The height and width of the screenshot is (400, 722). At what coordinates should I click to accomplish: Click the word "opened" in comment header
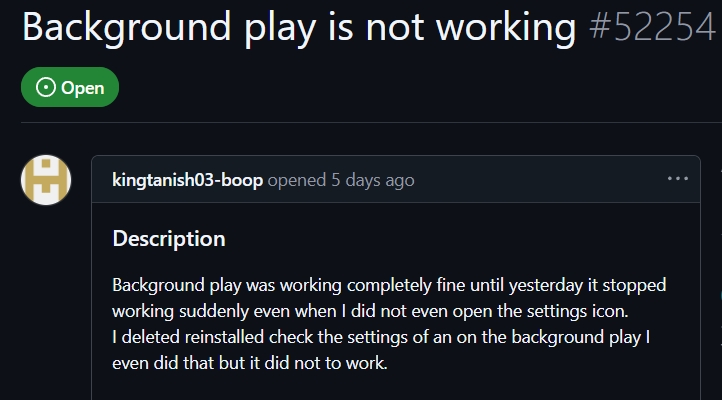click(297, 180)
